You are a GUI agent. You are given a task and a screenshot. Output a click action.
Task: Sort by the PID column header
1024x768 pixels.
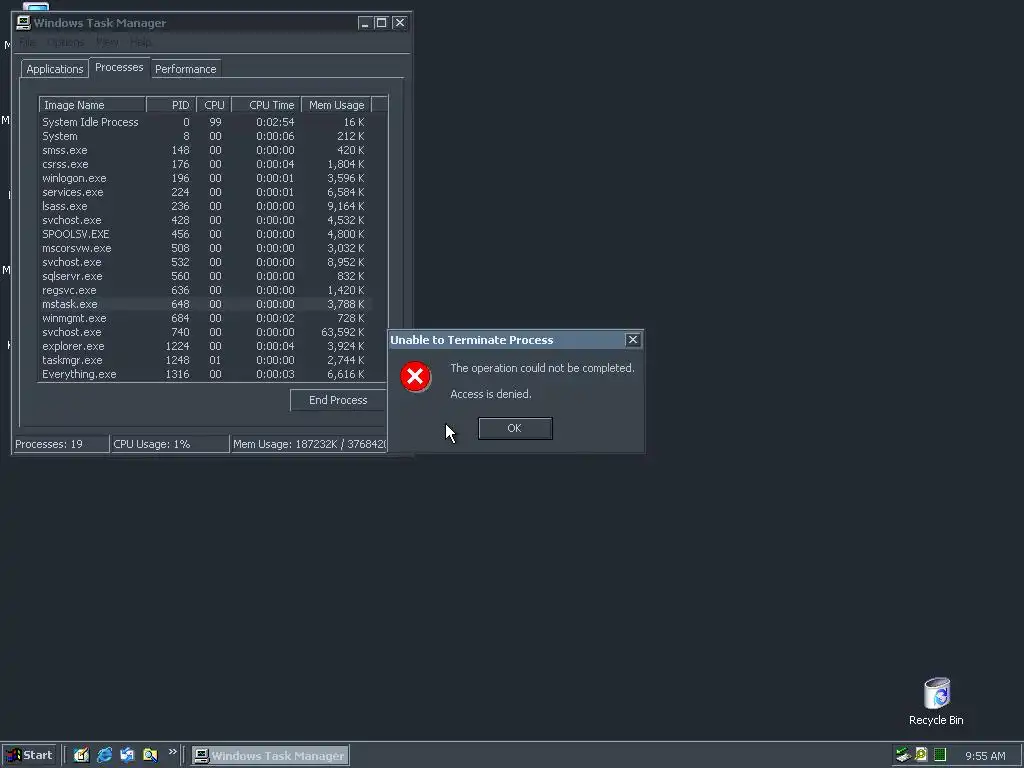click(x=171, y=105)
